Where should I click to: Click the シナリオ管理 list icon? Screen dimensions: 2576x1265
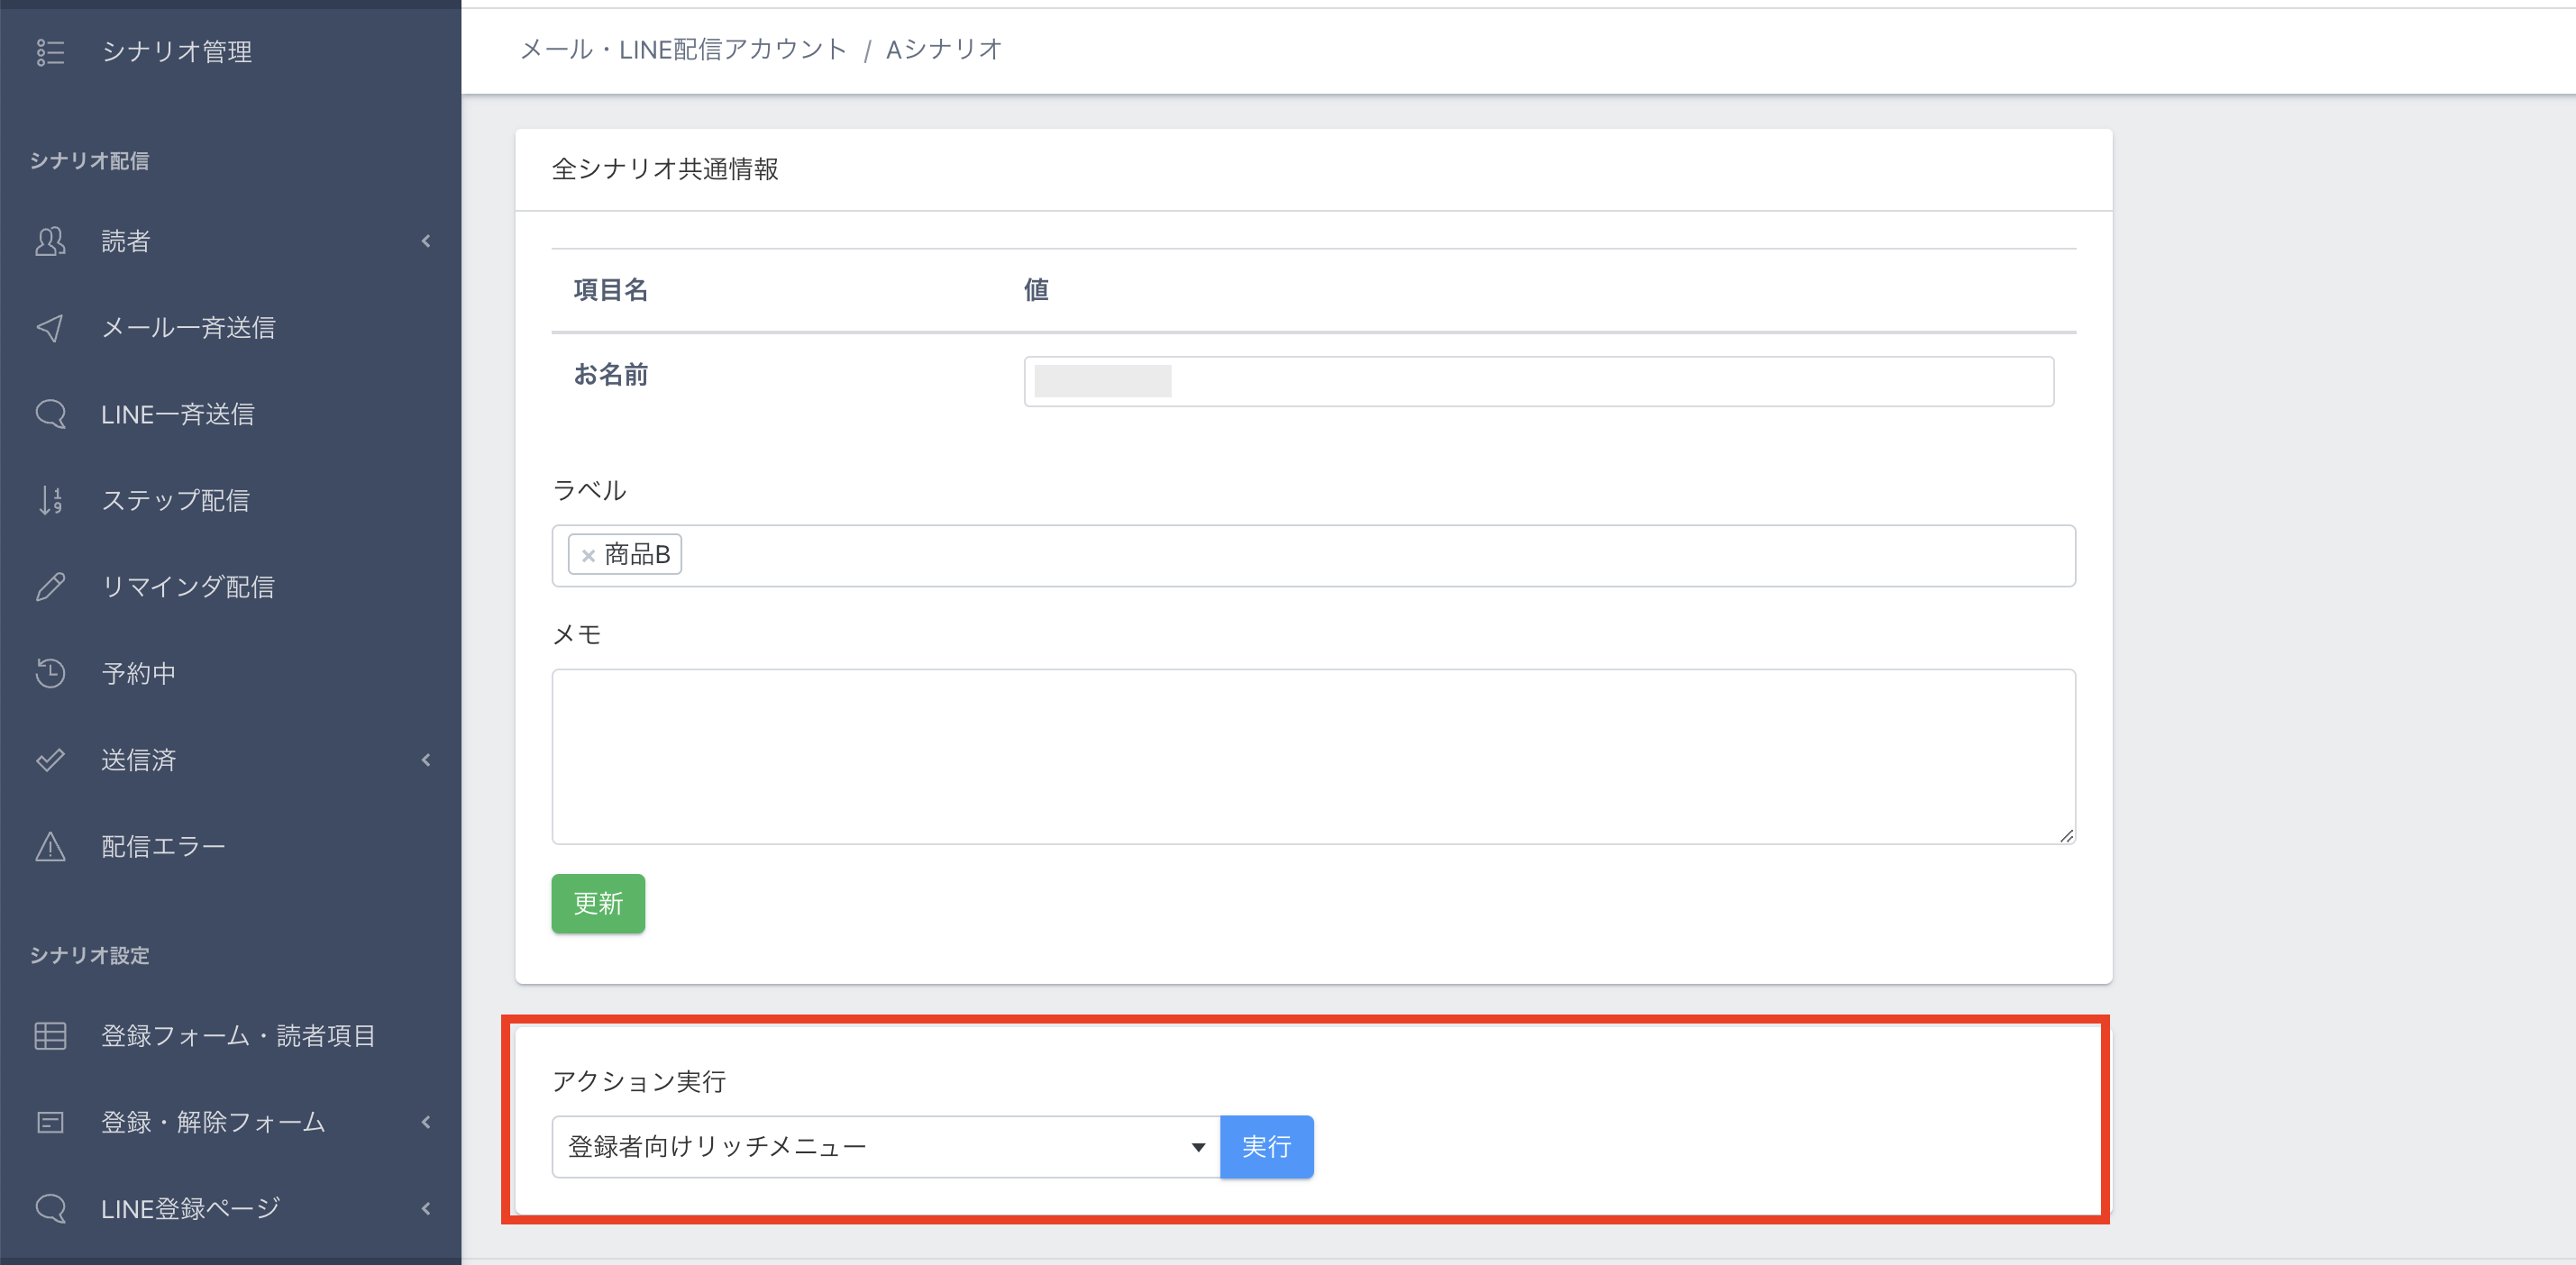(50, 52)
